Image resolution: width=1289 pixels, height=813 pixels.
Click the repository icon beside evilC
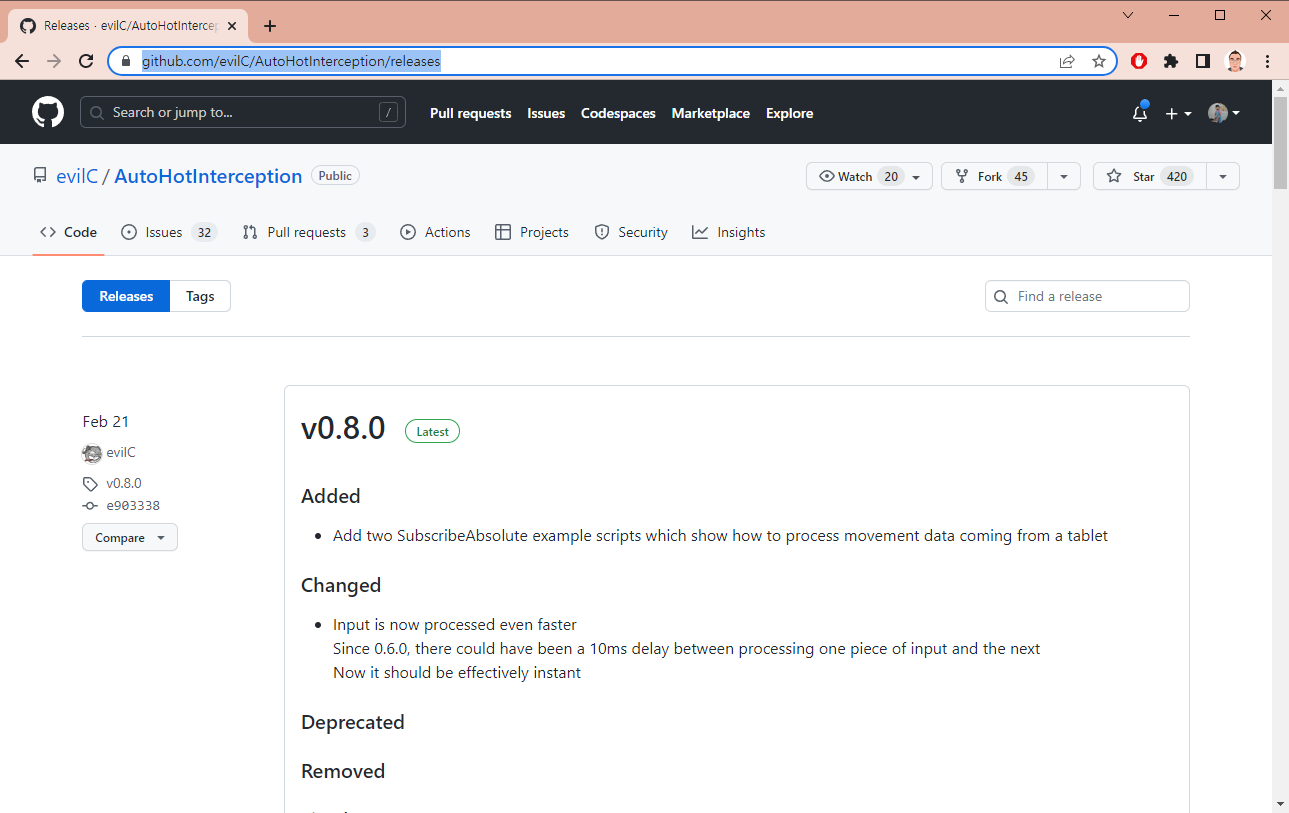tap(40, 176)
